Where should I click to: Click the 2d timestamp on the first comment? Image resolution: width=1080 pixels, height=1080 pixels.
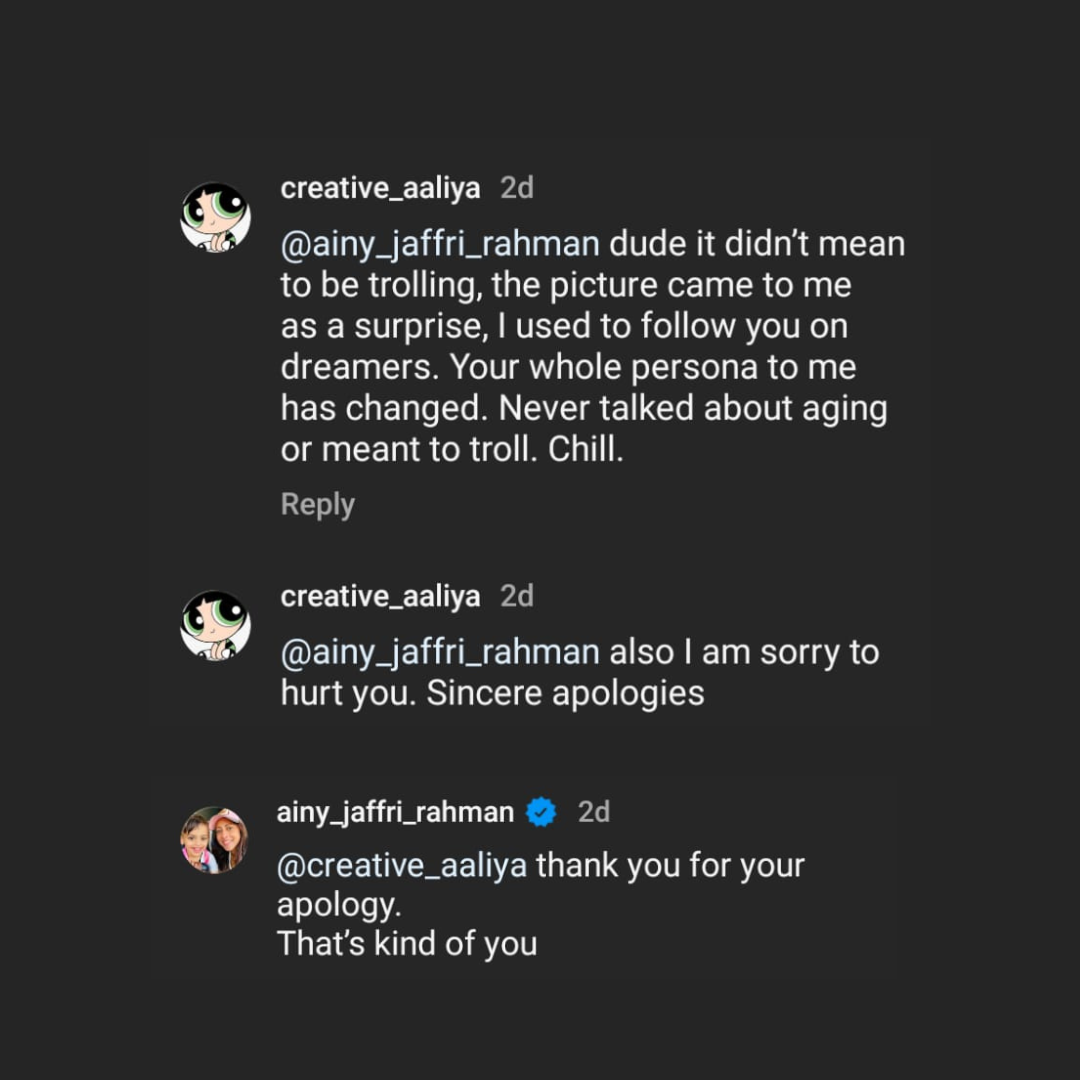[517, 188]
